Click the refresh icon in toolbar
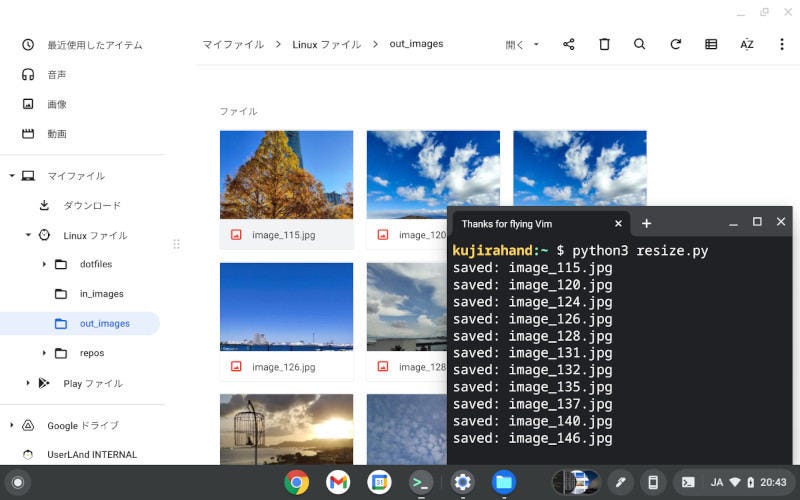This screenshot has height=500, width=800. click(x=676, y=44)
